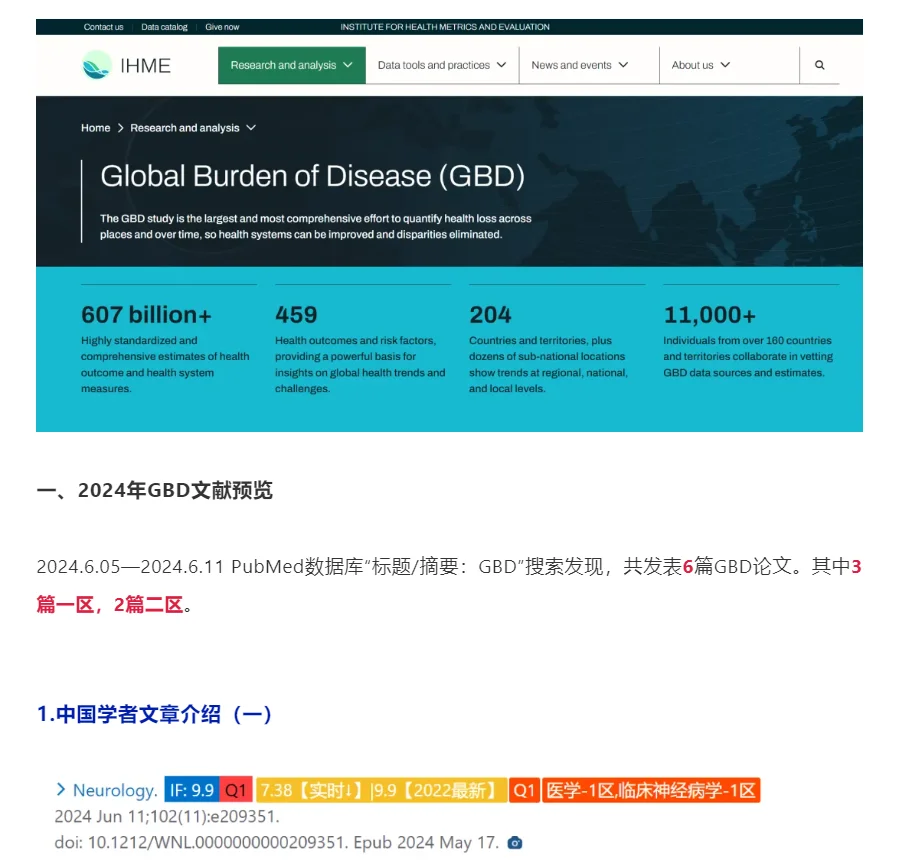The width and height of the screenshot is (899, 866).
Task: Expand Research and analysis nav dropdown
Action: click(x=291, y=65)
